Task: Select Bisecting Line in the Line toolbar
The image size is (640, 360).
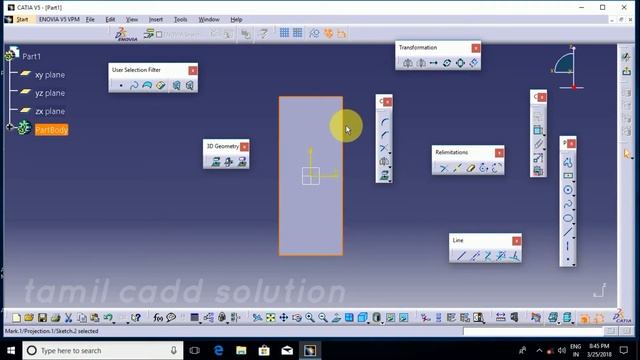Action: (x=501, y=256)
